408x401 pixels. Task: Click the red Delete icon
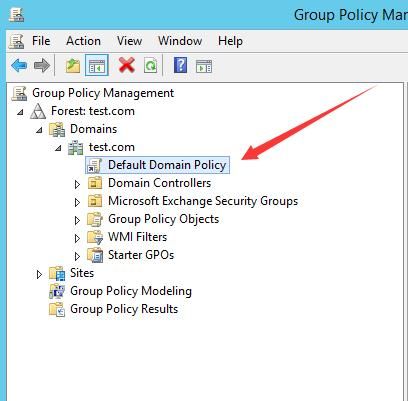click(127, 65)
